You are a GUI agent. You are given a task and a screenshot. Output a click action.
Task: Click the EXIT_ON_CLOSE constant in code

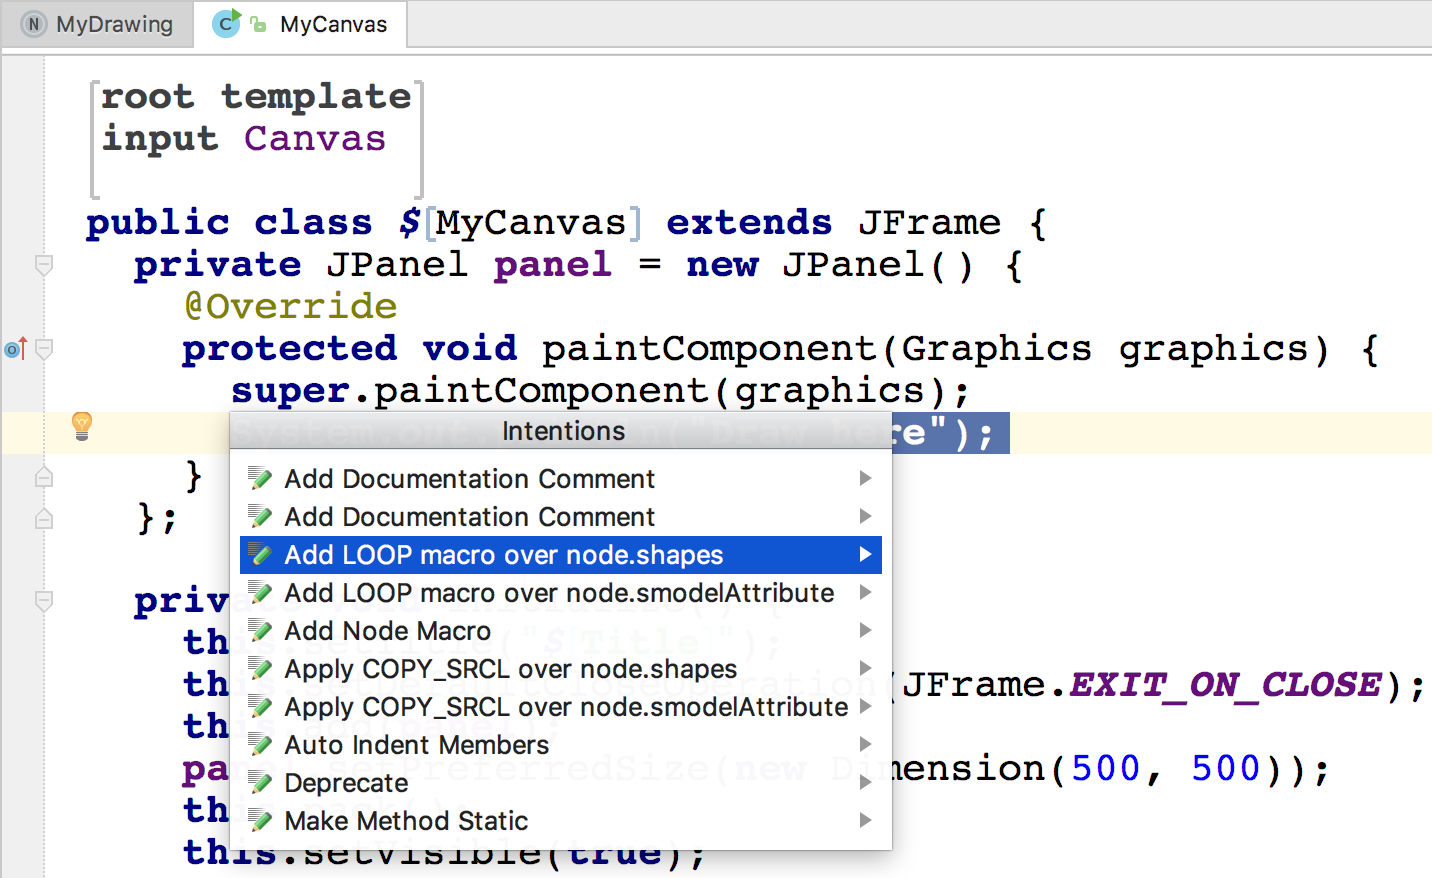1225,685
